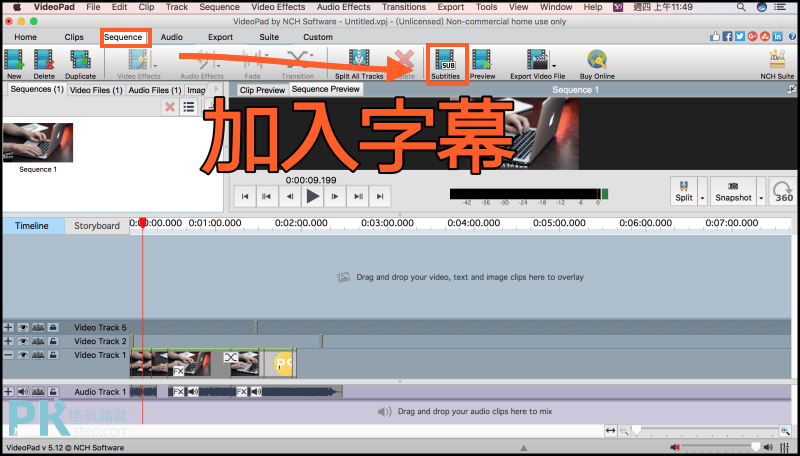The height and width of the screenshot is (456, 800).
Task: Expand Audio Track 1 with plus
Action: (x=8, y=392)
